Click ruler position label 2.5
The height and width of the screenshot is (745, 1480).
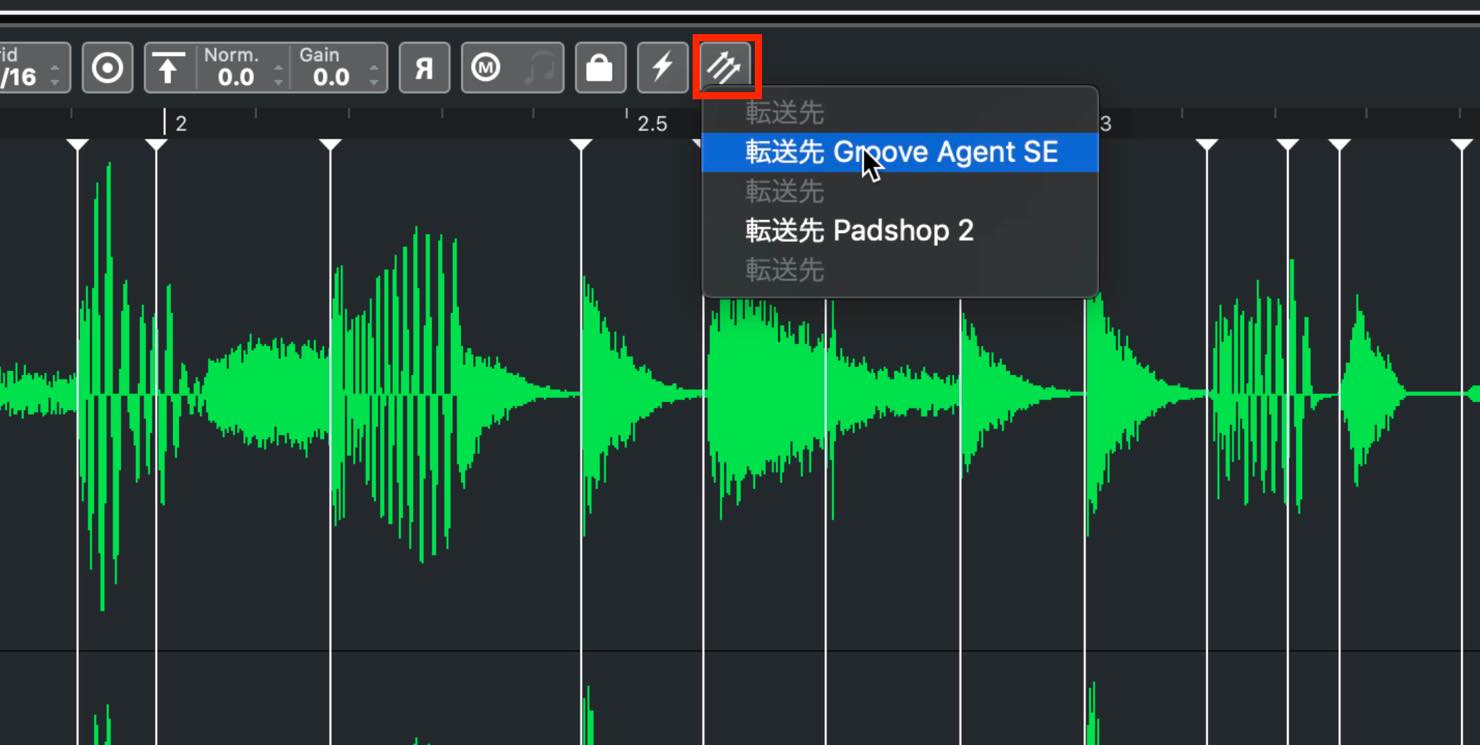tap(652, 124)
